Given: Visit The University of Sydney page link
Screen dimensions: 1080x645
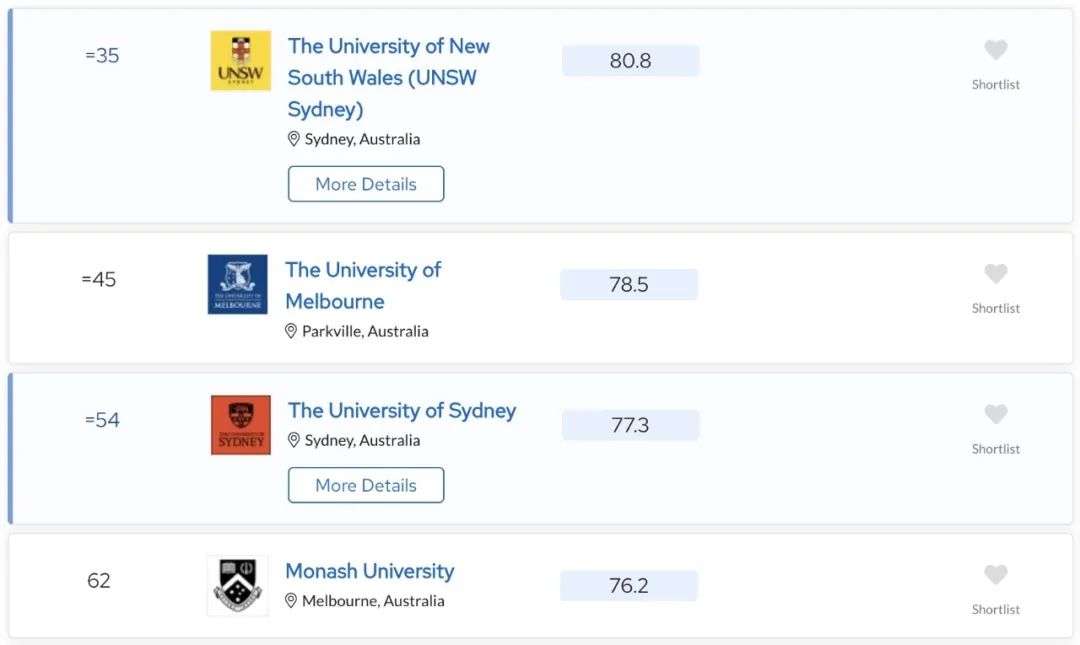Looking at the screenshot, I should 402,411.
